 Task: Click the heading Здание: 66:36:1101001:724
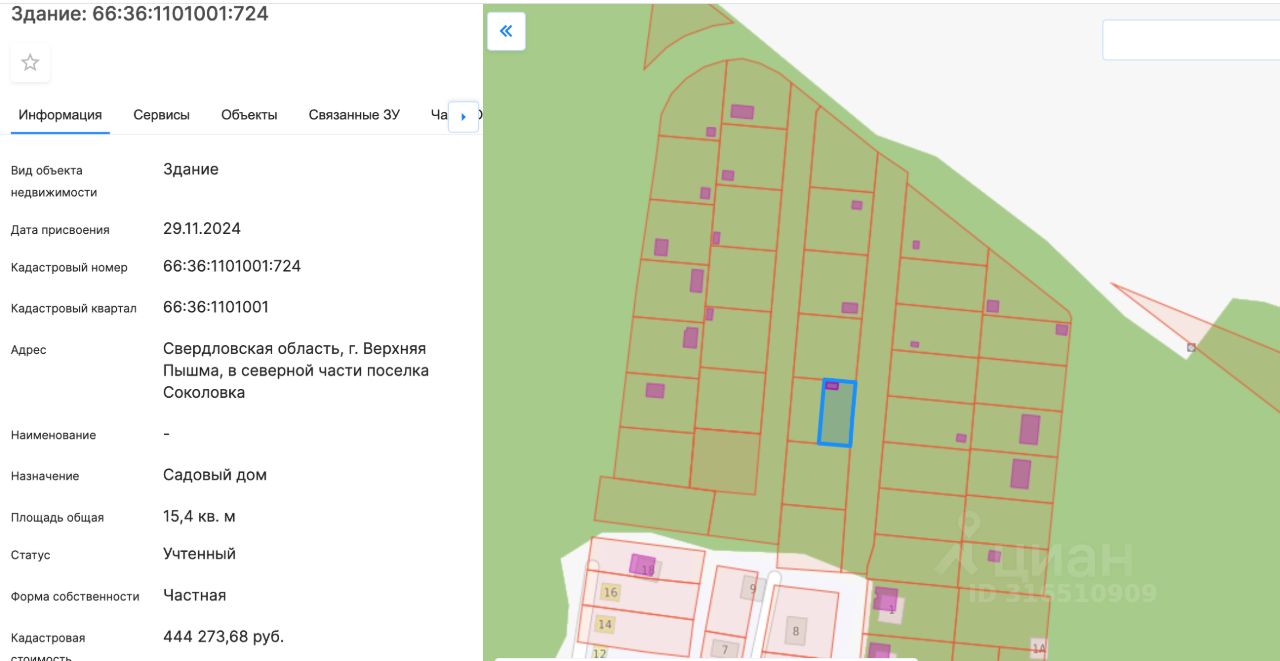[x=140, y=14]
